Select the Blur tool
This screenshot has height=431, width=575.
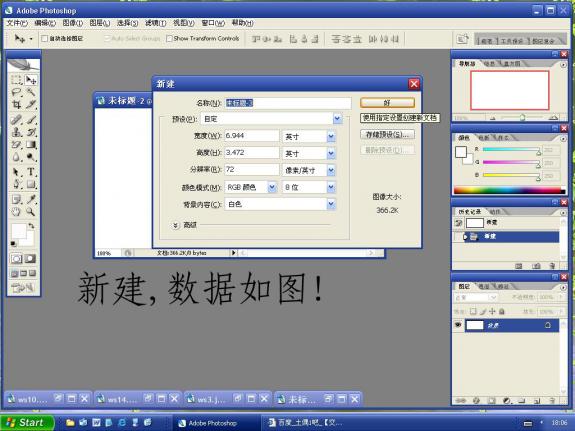coord(16,157)
